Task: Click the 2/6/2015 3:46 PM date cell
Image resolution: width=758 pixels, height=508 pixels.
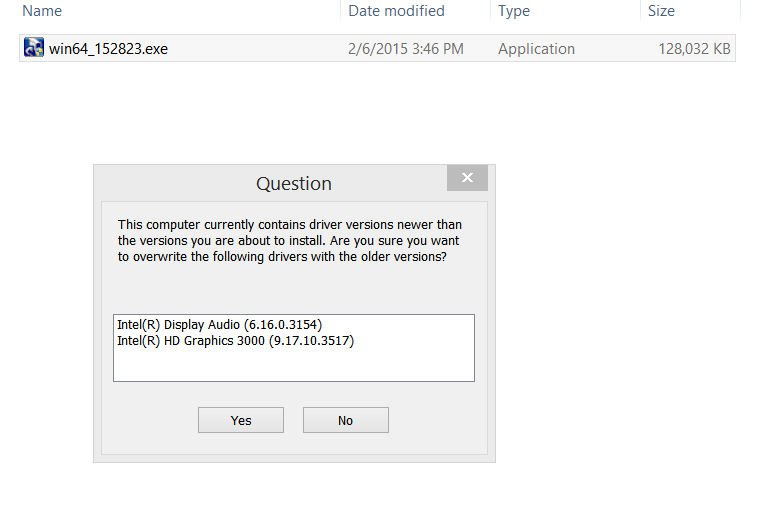Action: (406, 49)
